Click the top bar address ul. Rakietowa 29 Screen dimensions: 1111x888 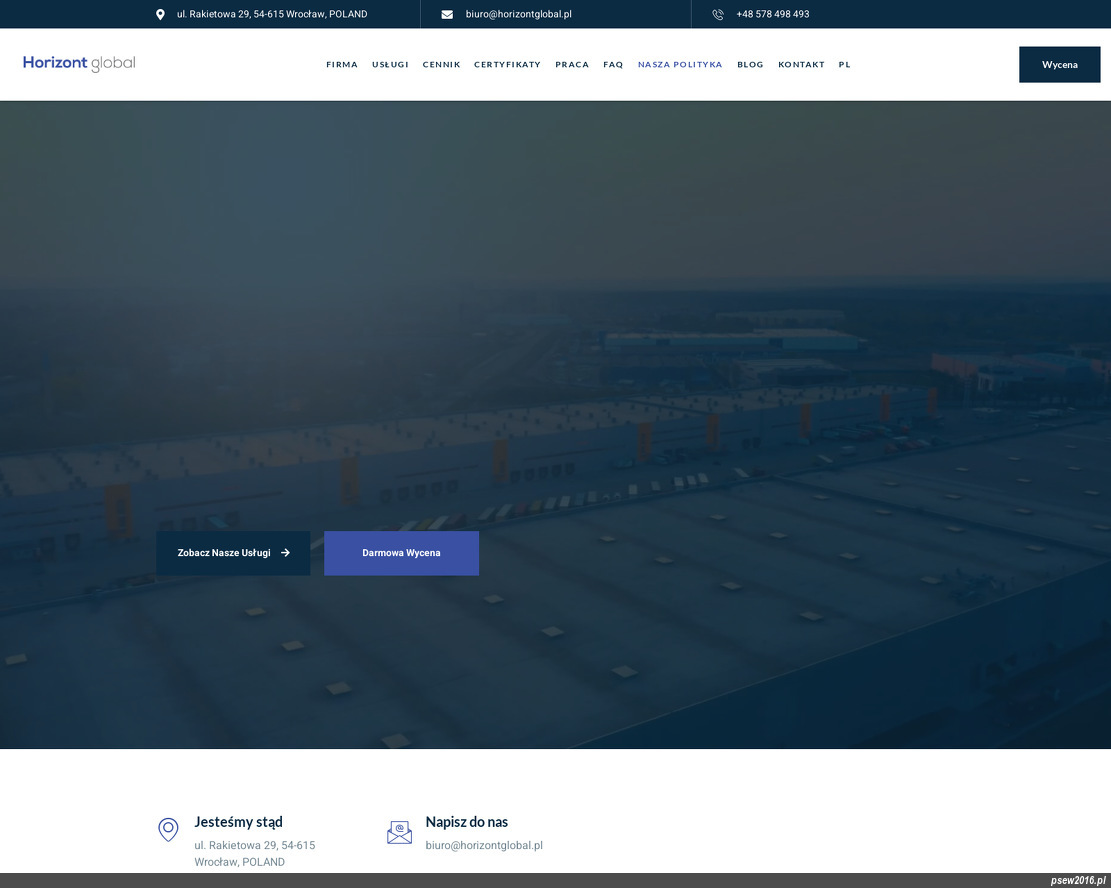(x=272, y=14)
